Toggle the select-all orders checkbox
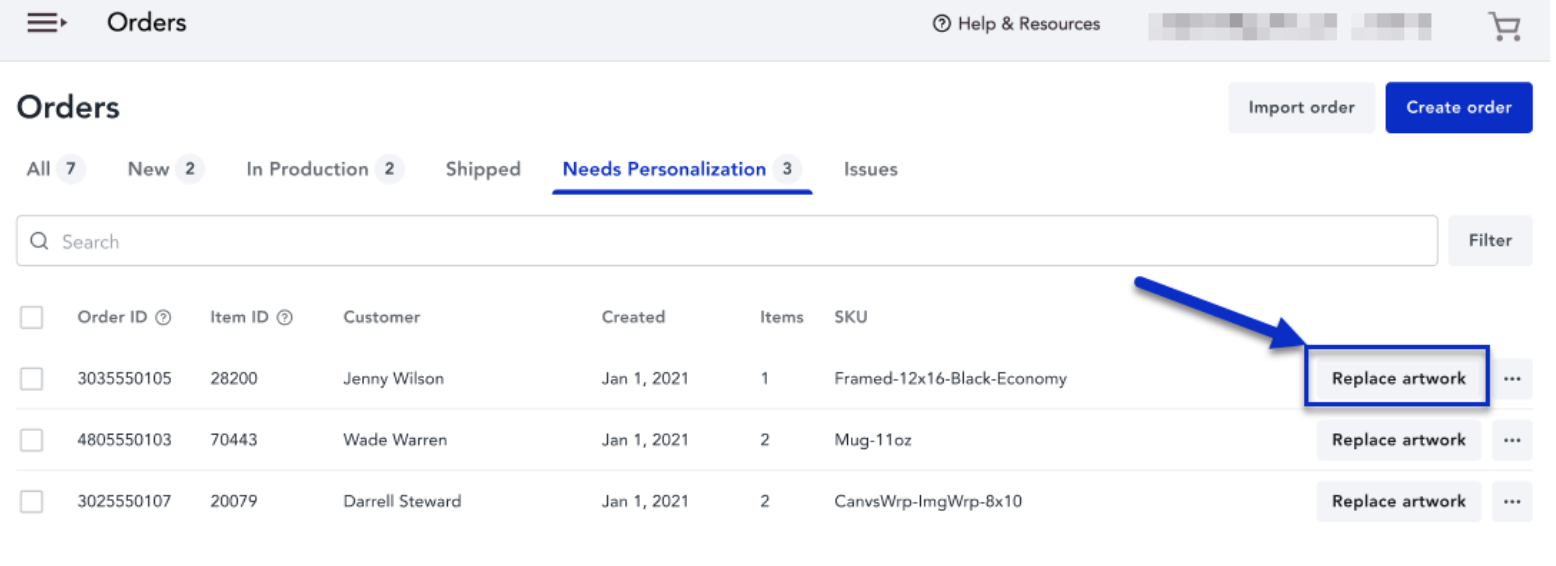1556x566 pixels. point(32,317)
